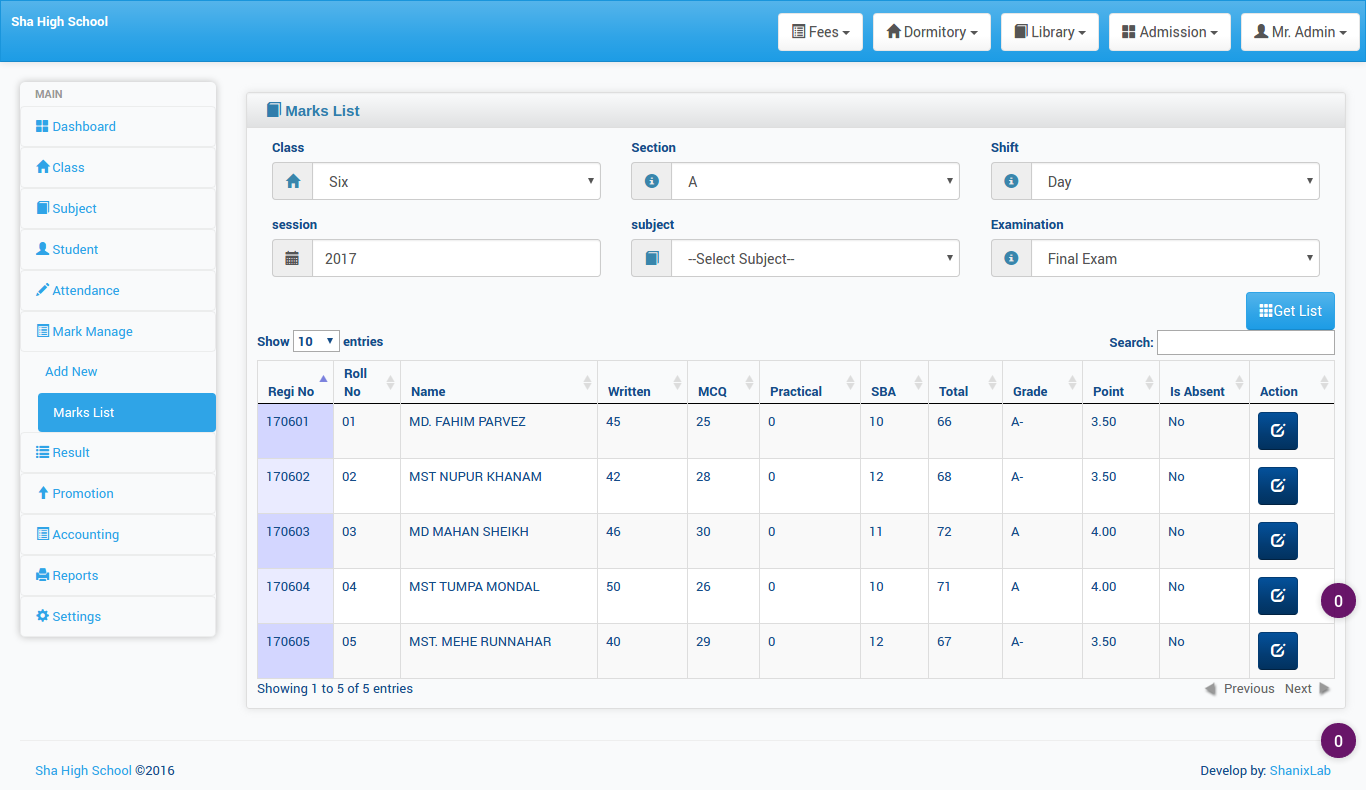Open the Sha High School footer link
This screenshot has width=1366, height=790.
83,771
